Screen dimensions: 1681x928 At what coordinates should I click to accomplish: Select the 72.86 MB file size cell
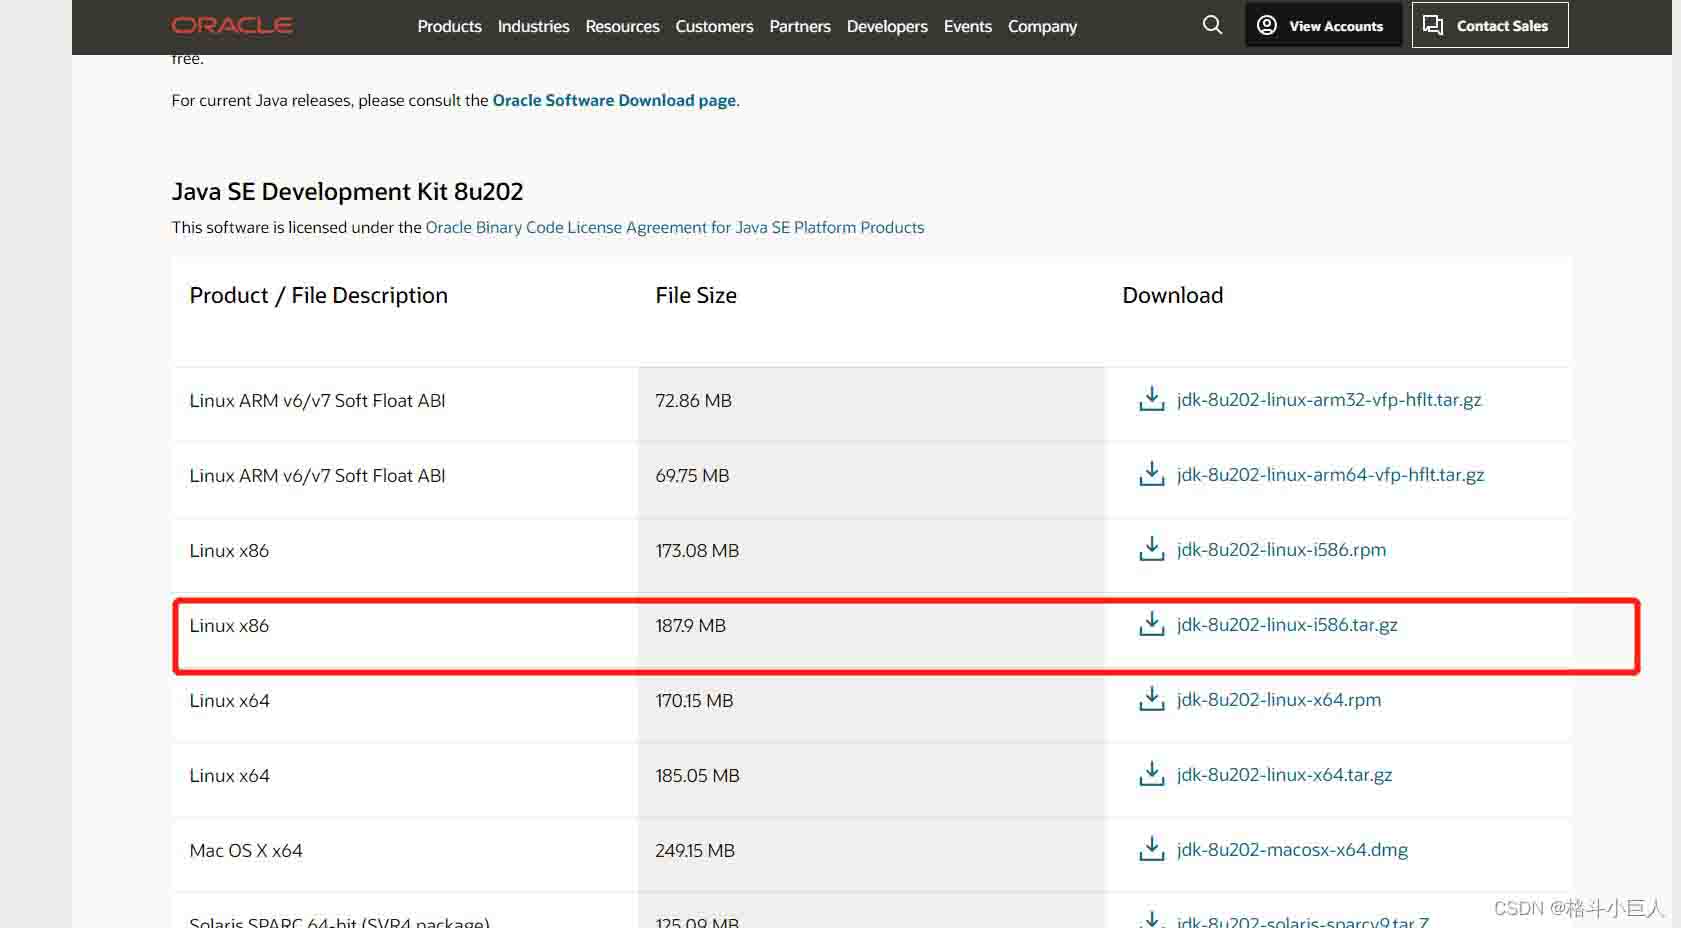(x=872, y=403)
